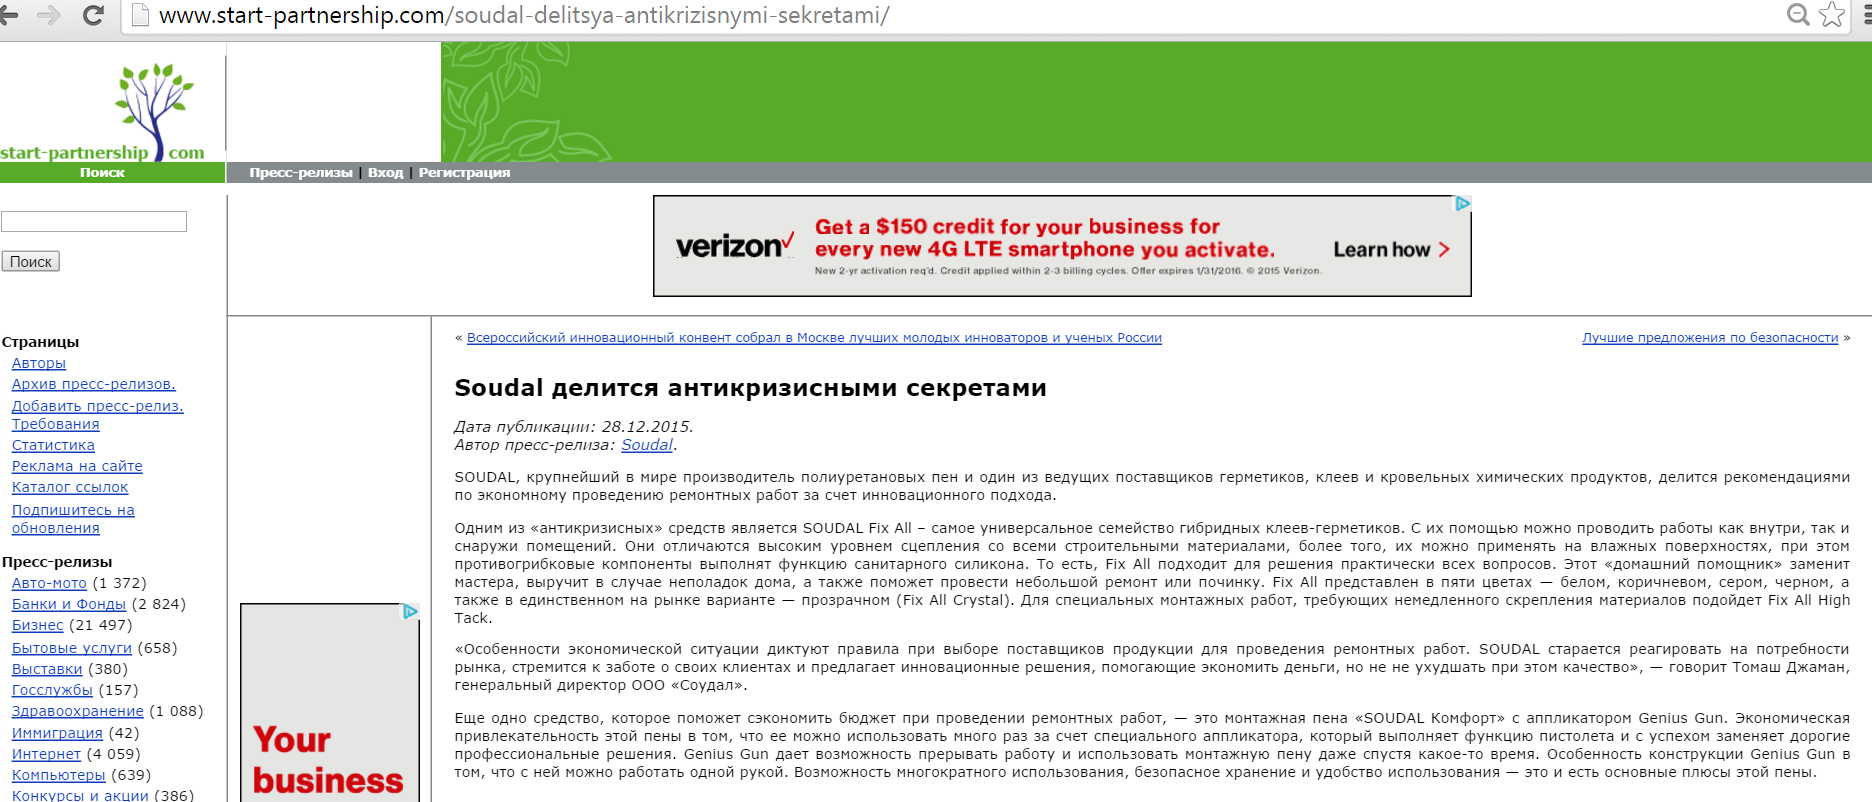The image size is (1872, 802).
Task: Click the AdChoices icon on Verizon banner
Action: pos(1462,204)
